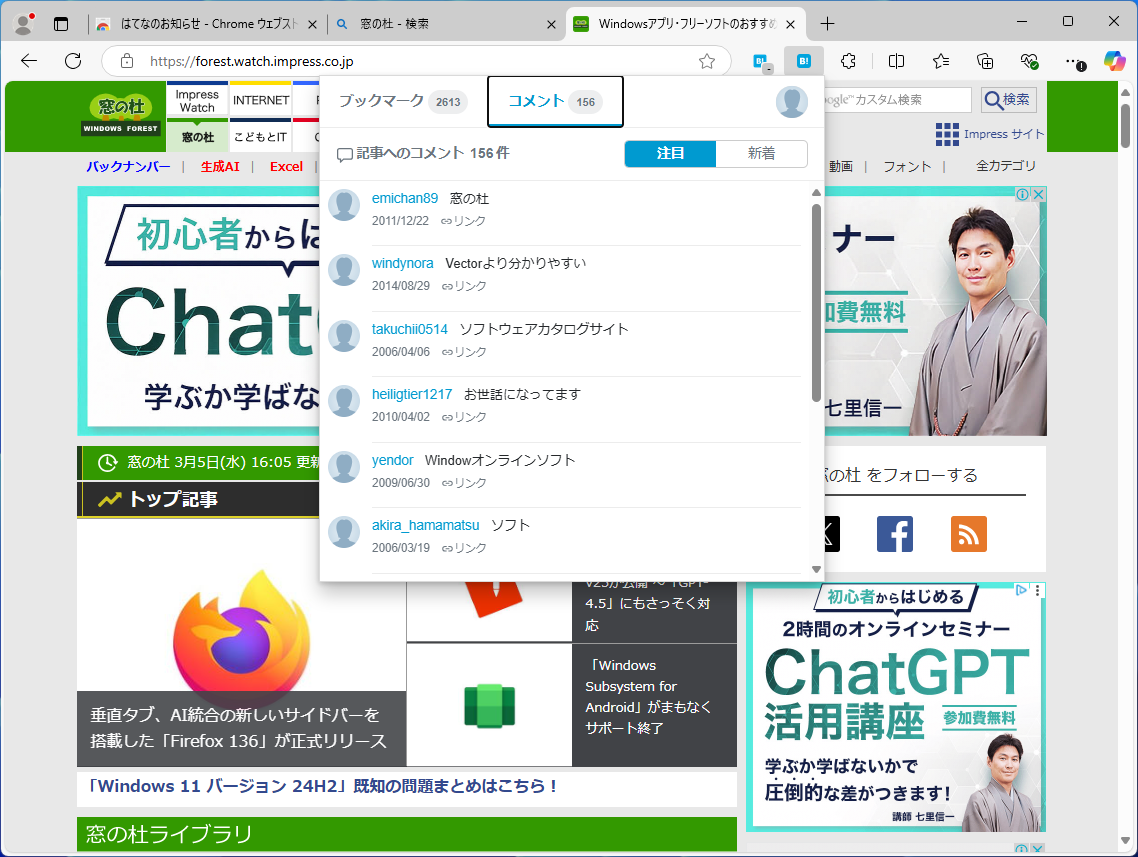Open the Impress サイト grid icon
The image size is (1138, 857).
tap(945, 133)
